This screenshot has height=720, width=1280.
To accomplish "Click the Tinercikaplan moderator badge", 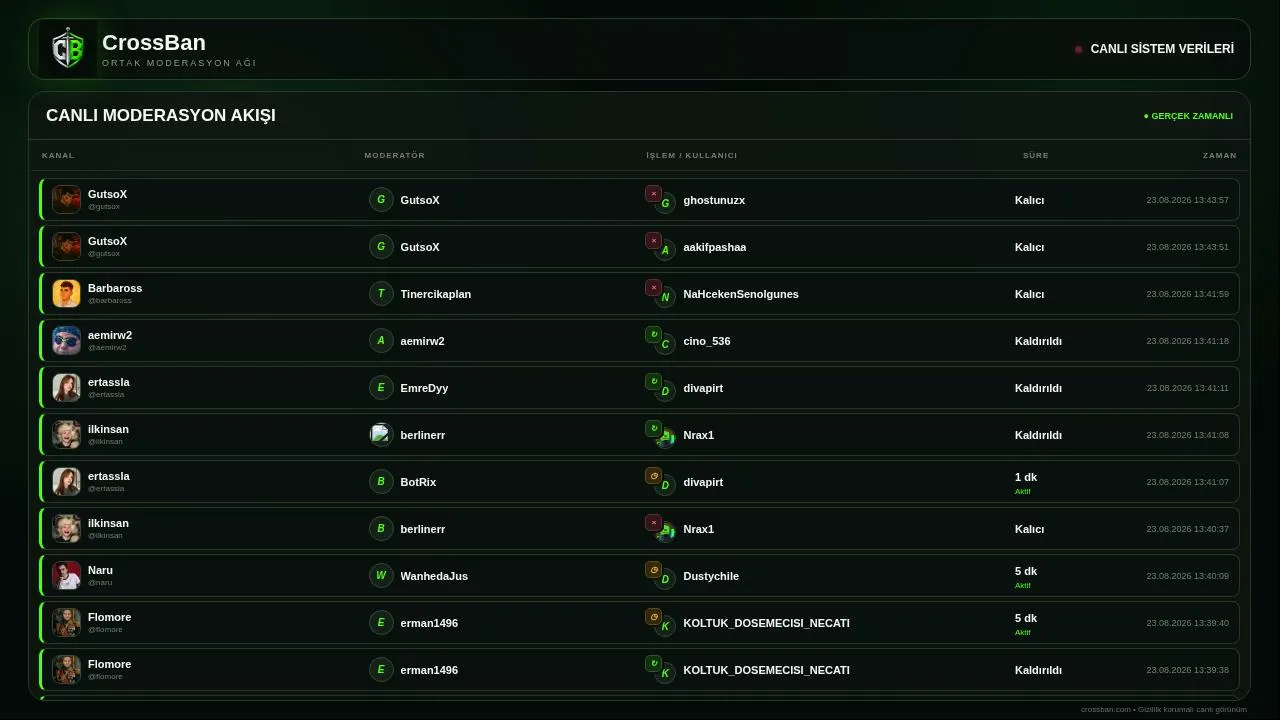I will 381,294.
